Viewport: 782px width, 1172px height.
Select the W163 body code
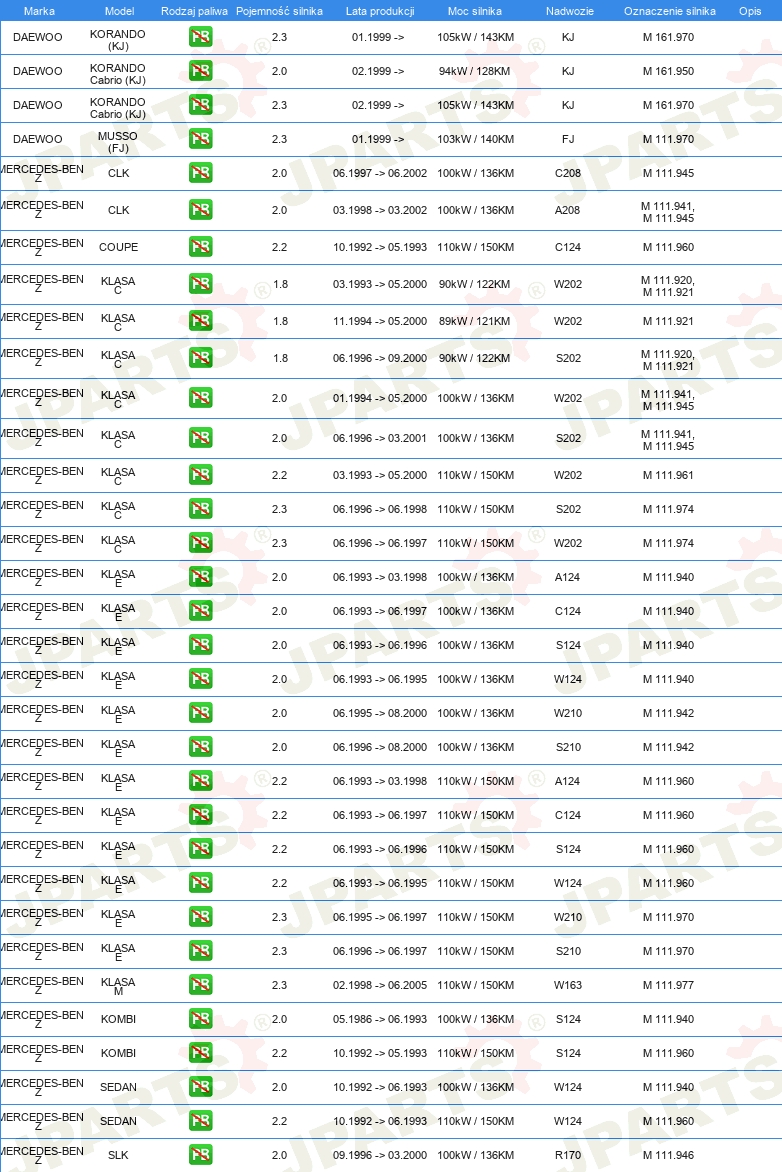(x=568, y=985)
